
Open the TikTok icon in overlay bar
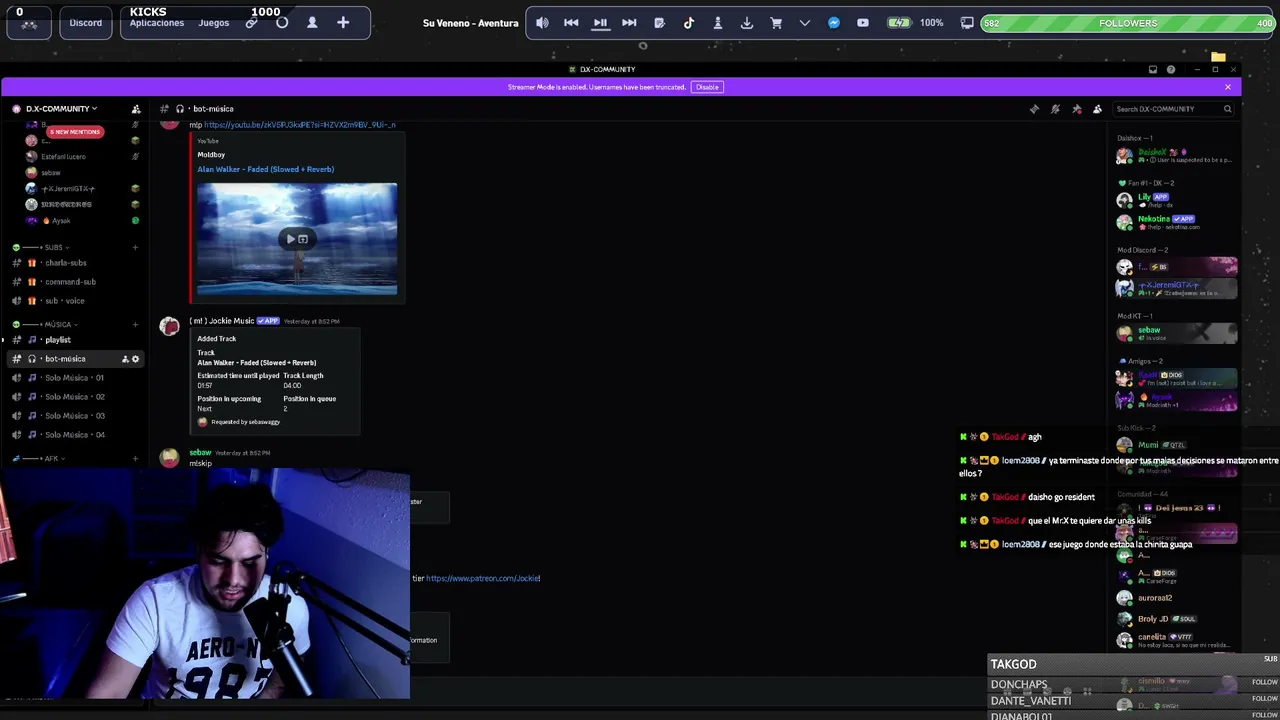(x=688, y=23)
